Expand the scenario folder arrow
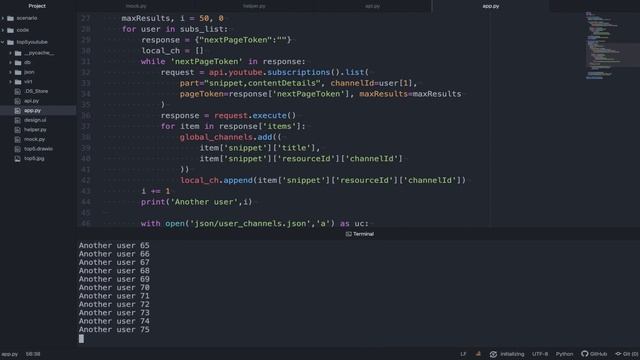The image size is (640, 360). click(x=3, y=18)
